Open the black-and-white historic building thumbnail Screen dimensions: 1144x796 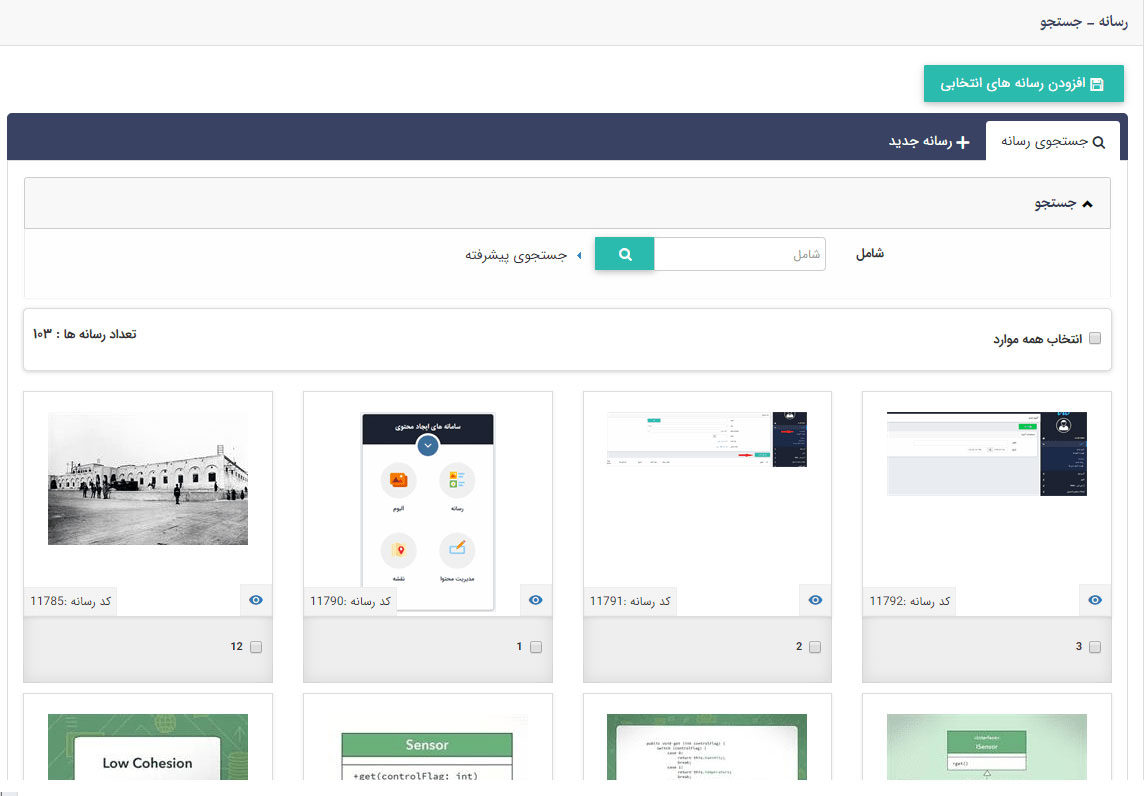point(148,479)
